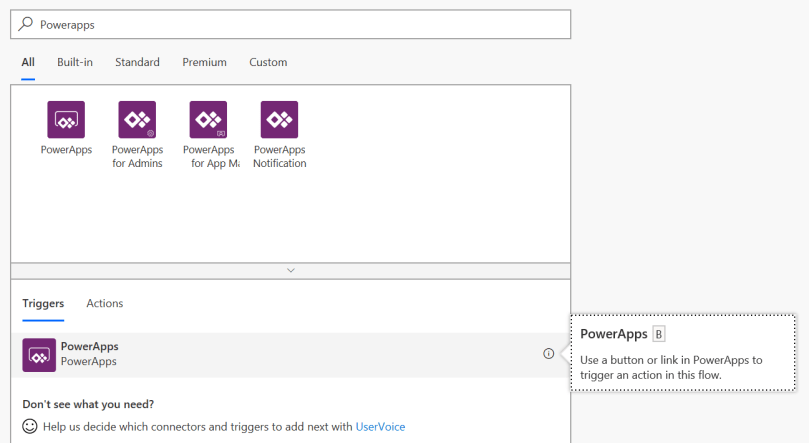
Task: Go to the Custom tab
Action: click(x=268, y=62)
